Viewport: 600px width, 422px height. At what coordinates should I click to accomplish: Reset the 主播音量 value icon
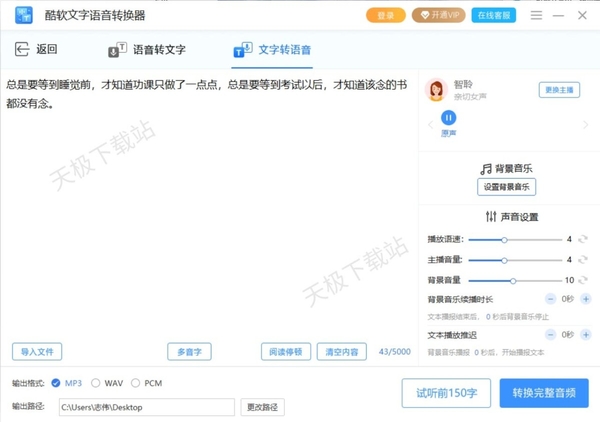[583, 260]
